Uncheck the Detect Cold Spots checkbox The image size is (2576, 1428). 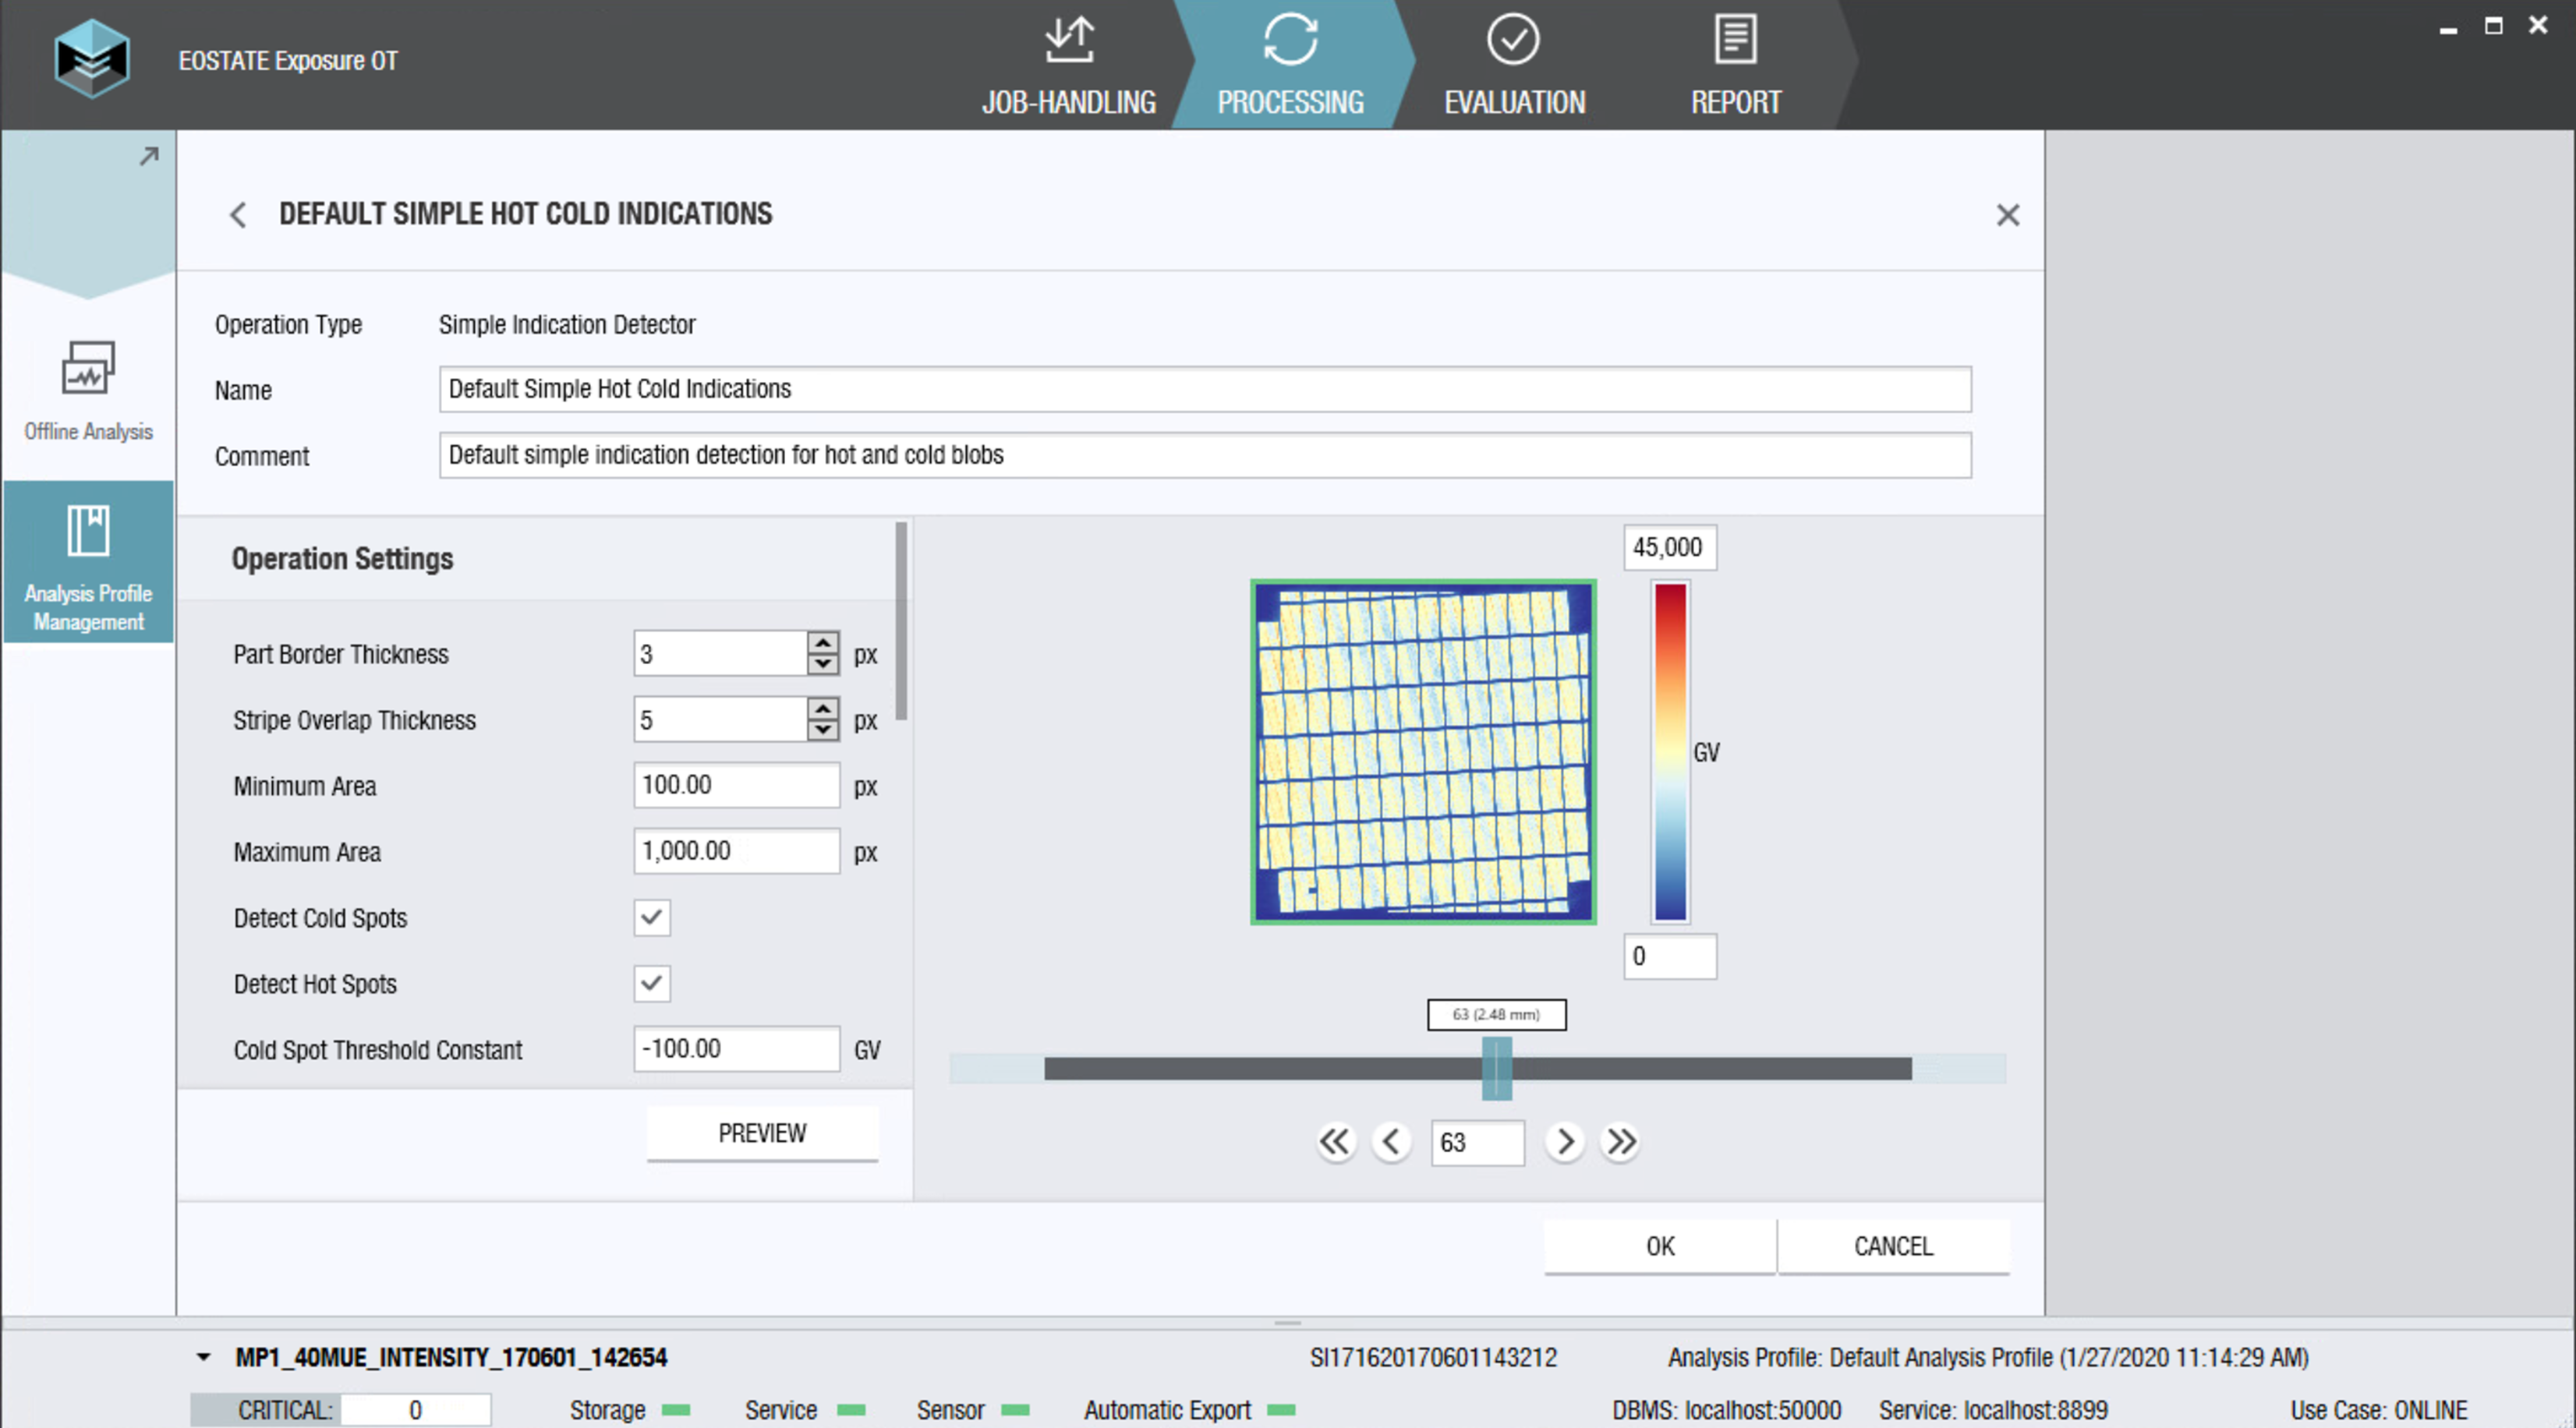click(x=651, y=917)
